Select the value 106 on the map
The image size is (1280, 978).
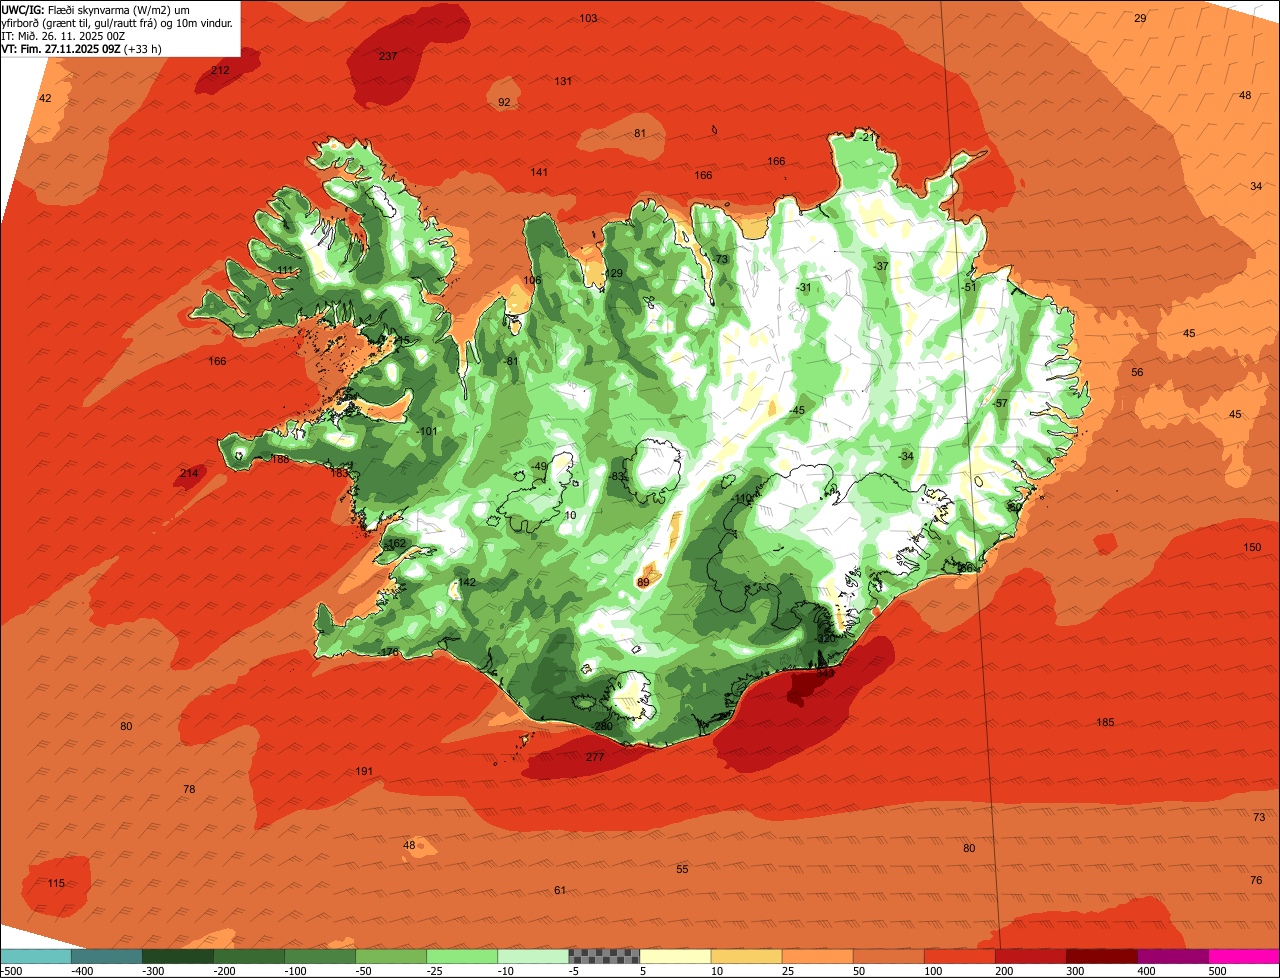coord(532,280)
